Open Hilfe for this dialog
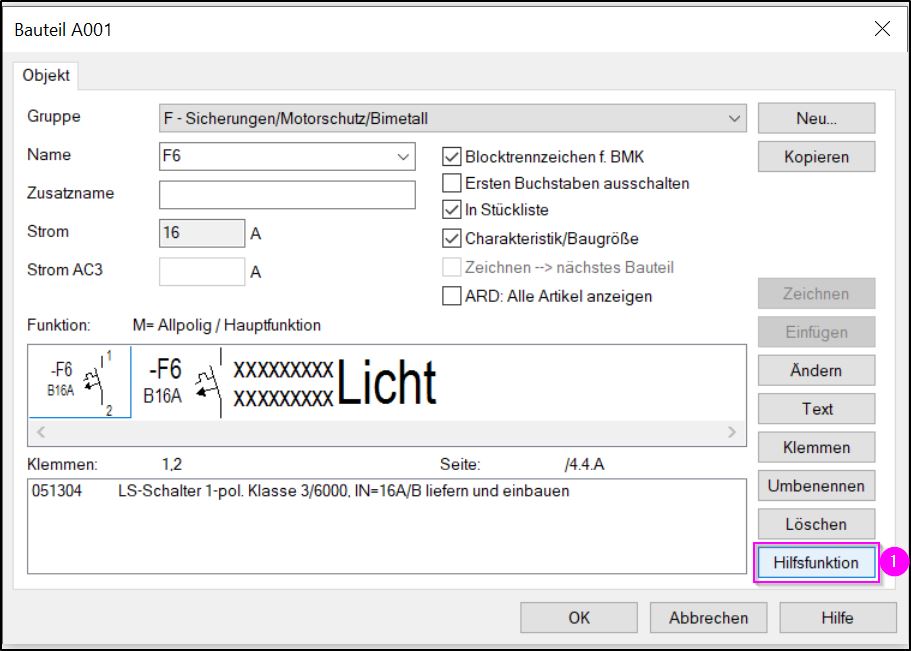This screenshot has height=651, width=911. (x=838, y=617)
